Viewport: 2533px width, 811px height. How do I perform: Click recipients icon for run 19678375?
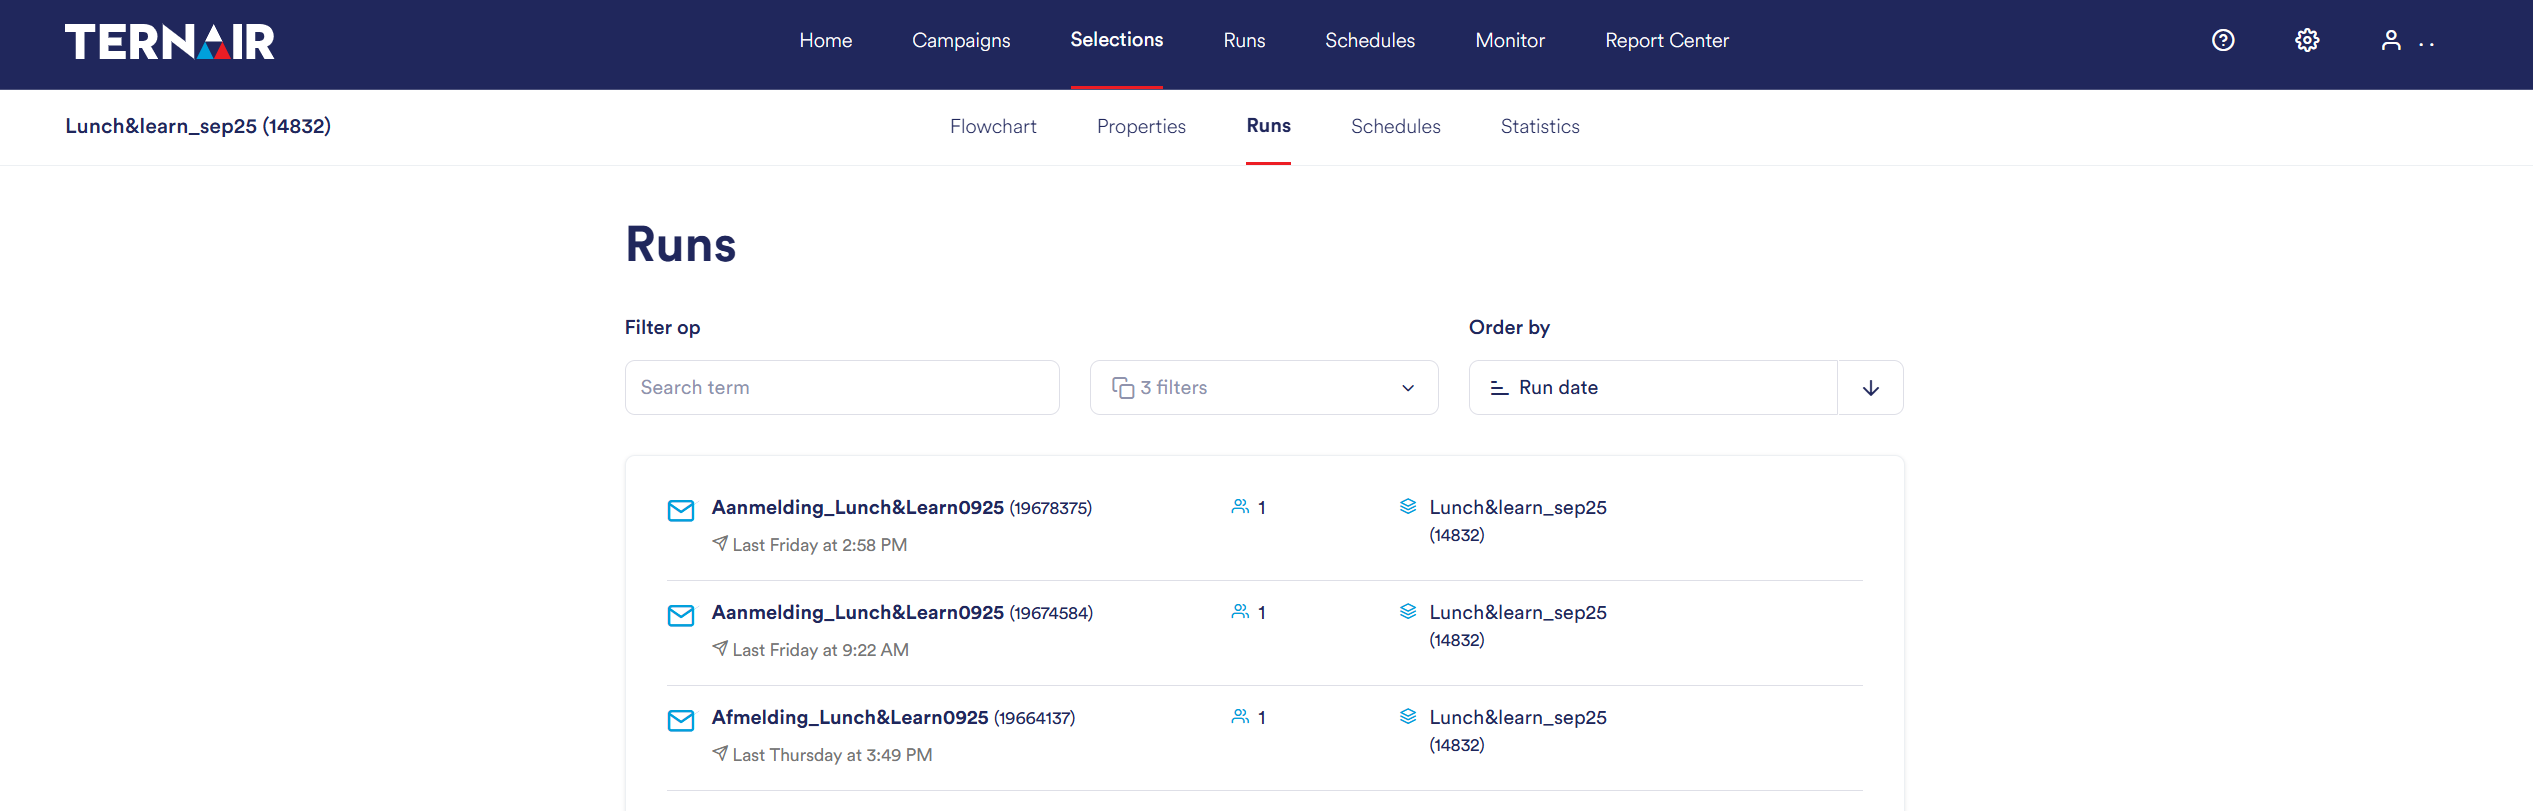pyautogui.click(x=1240, y=507)
